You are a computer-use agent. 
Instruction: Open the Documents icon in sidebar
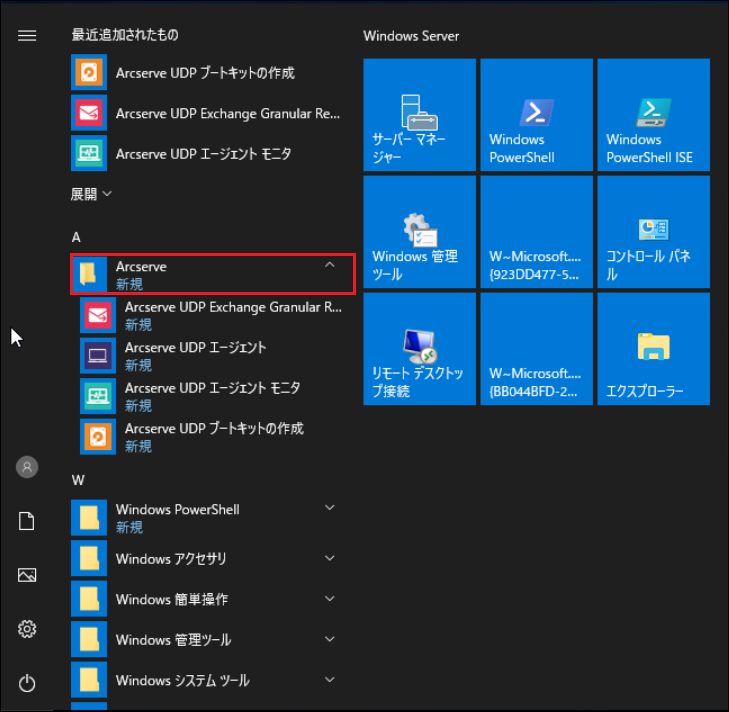pos(27,521)
